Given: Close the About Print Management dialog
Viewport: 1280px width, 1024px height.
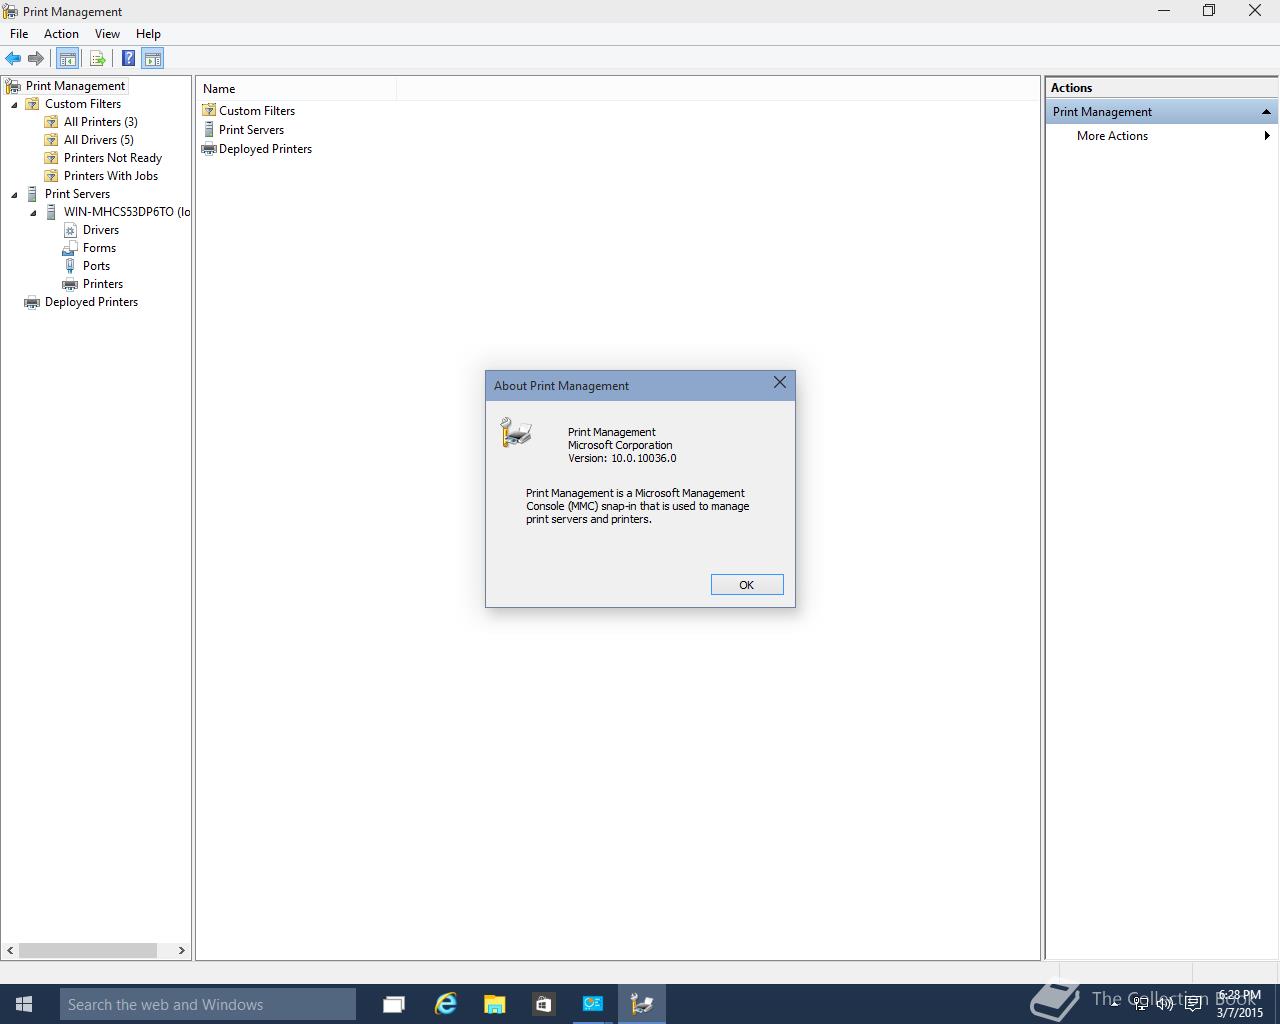Looking at the screenshot, I should click(x=780, y=383).
